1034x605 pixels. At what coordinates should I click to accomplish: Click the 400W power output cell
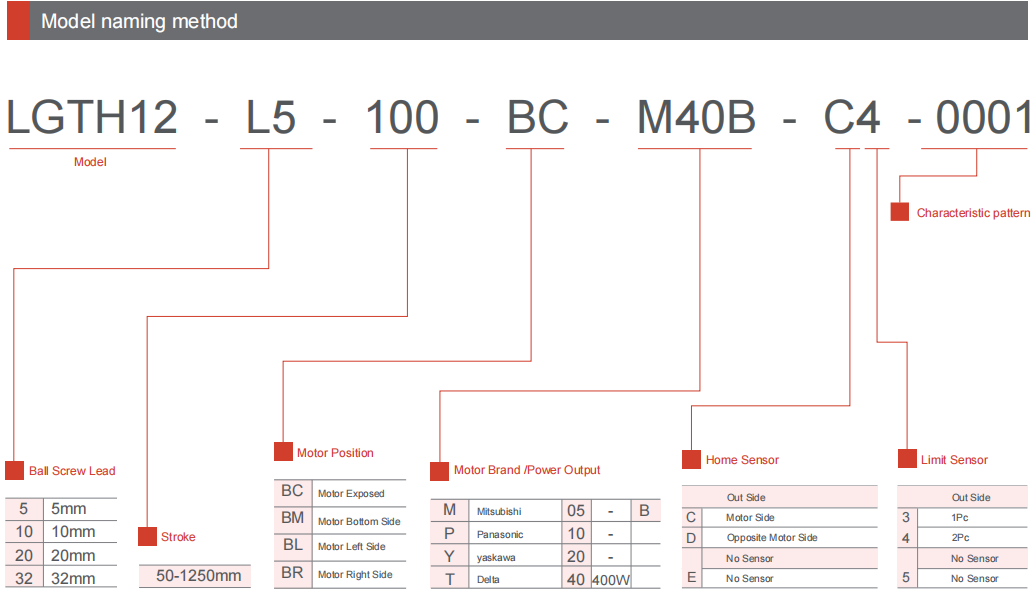[610, 580]
